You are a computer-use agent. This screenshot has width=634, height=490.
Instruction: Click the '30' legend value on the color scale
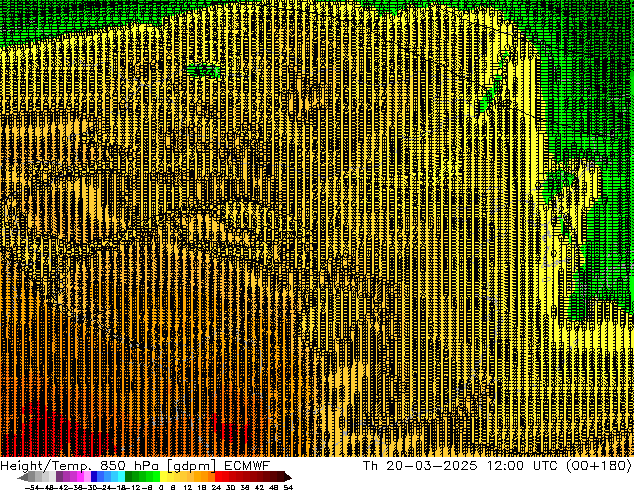(x=230, y=487)
